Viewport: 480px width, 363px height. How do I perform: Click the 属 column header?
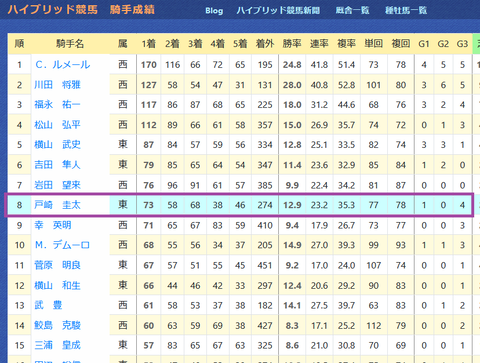pos(123,44)
